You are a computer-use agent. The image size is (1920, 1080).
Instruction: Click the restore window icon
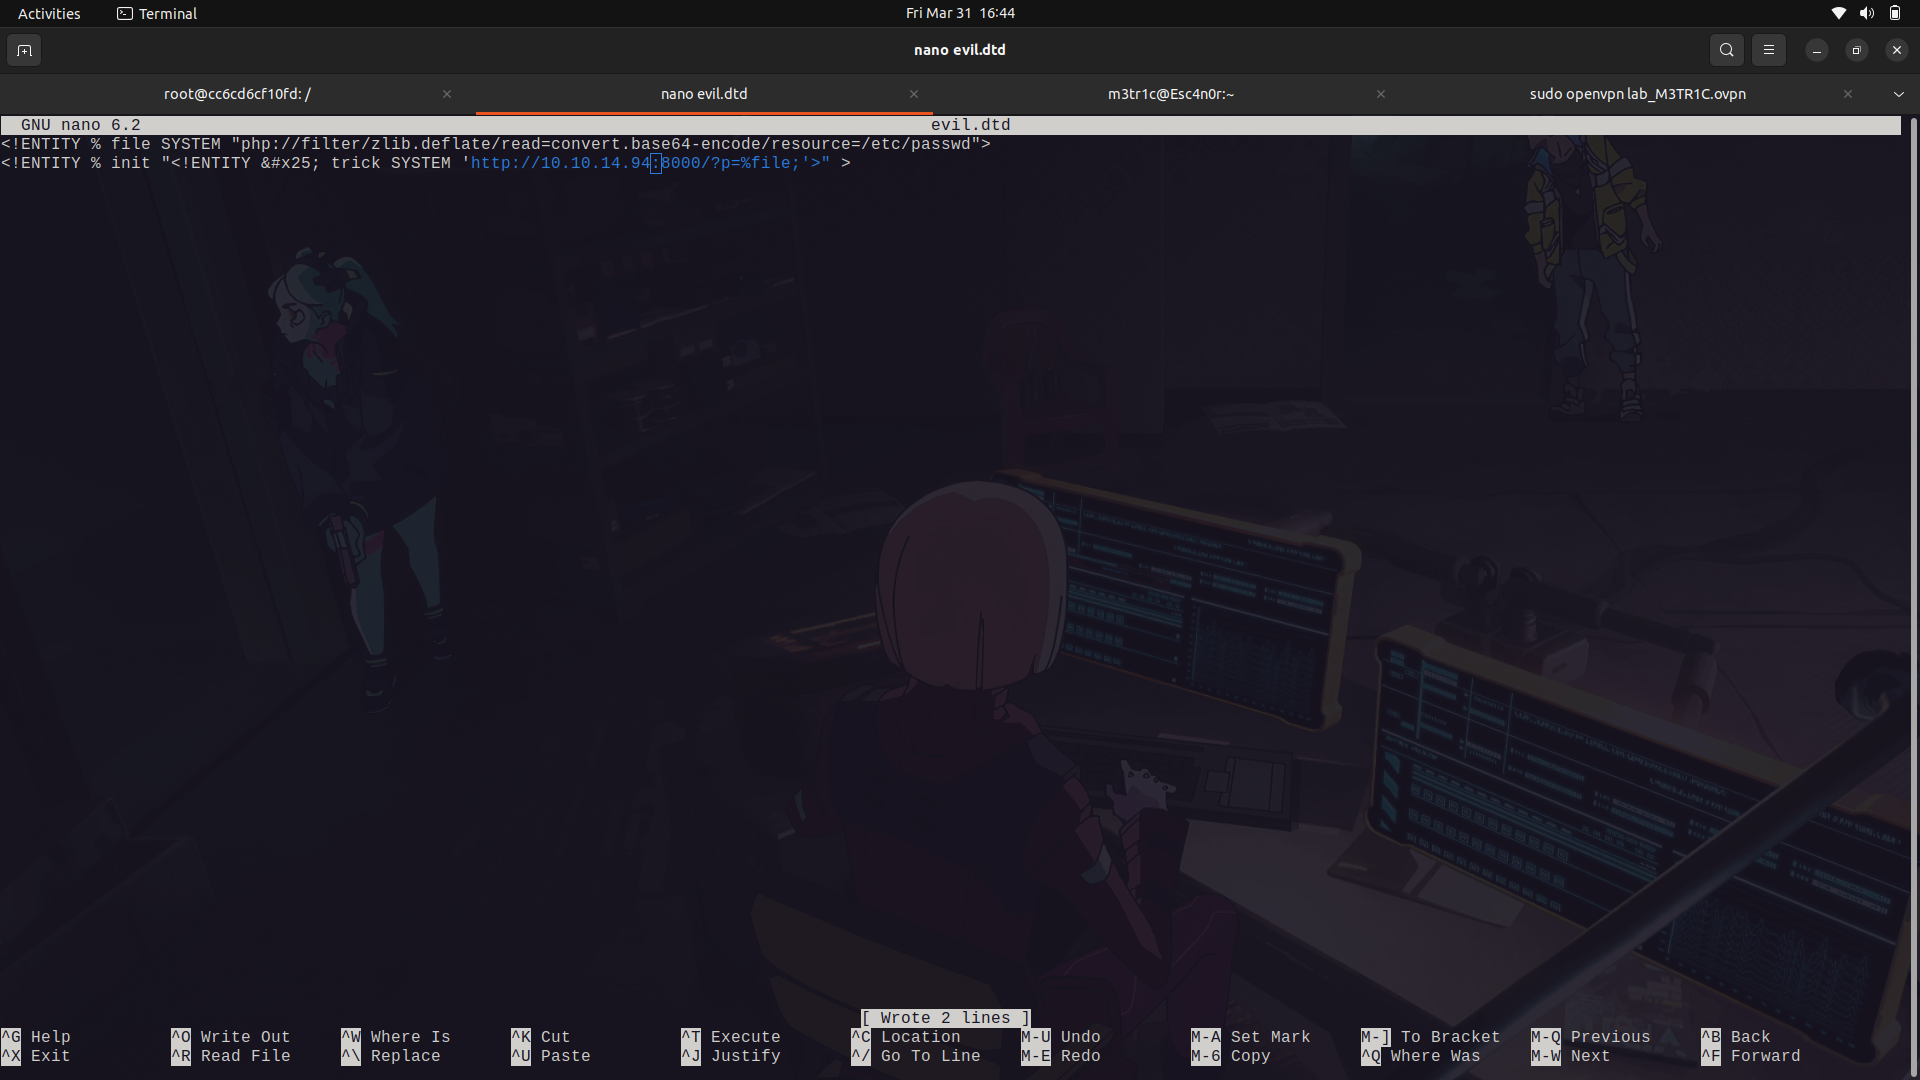(x=1856, y=49)
